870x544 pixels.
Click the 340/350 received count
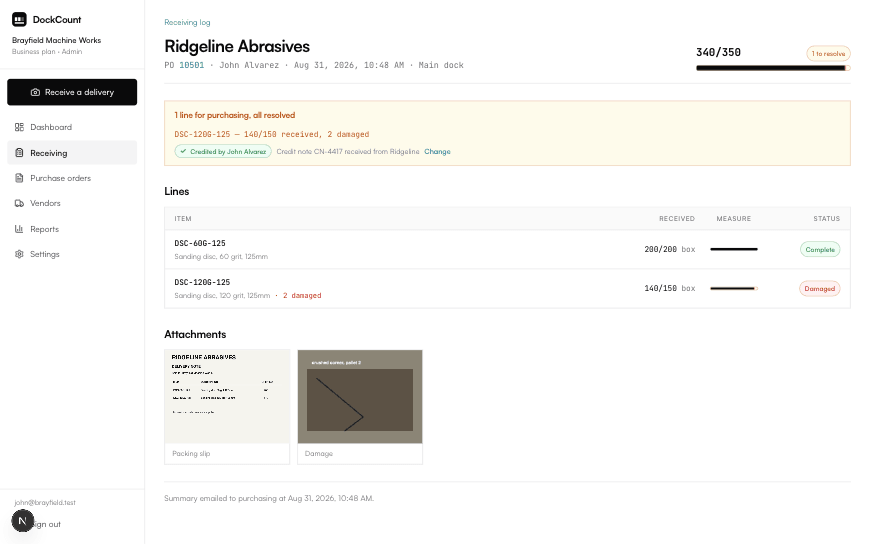pos(719,52)
